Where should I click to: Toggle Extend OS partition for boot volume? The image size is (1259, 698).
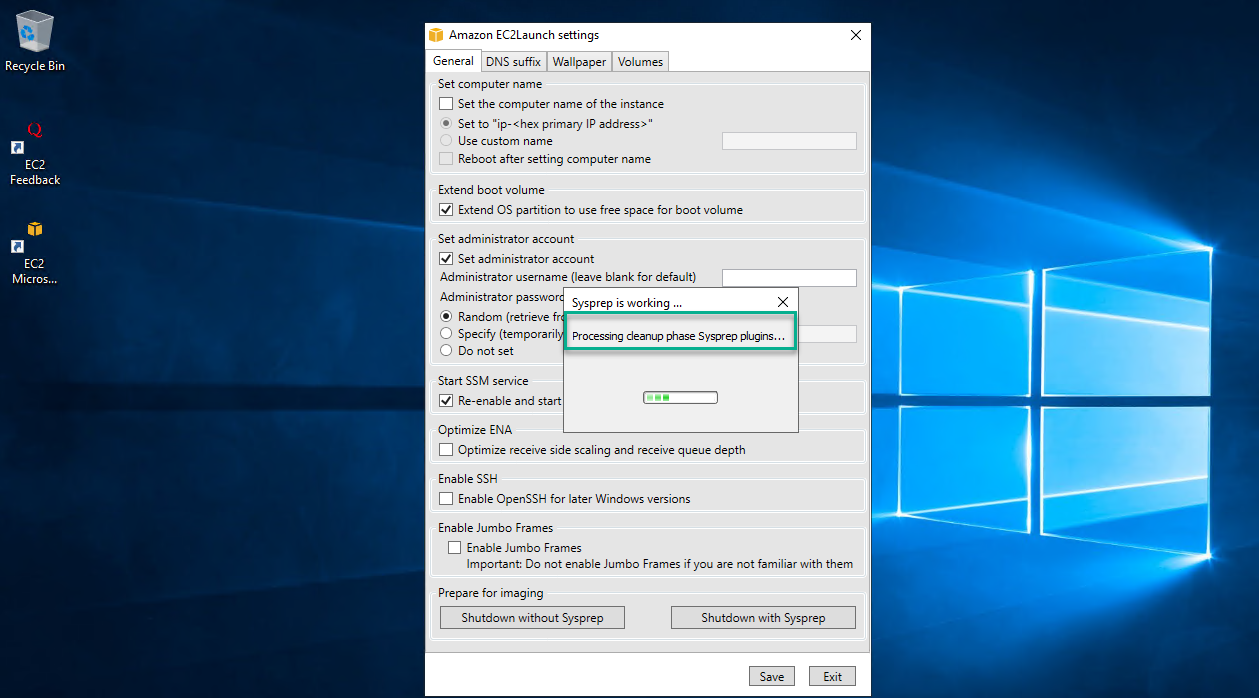point(446,210)
